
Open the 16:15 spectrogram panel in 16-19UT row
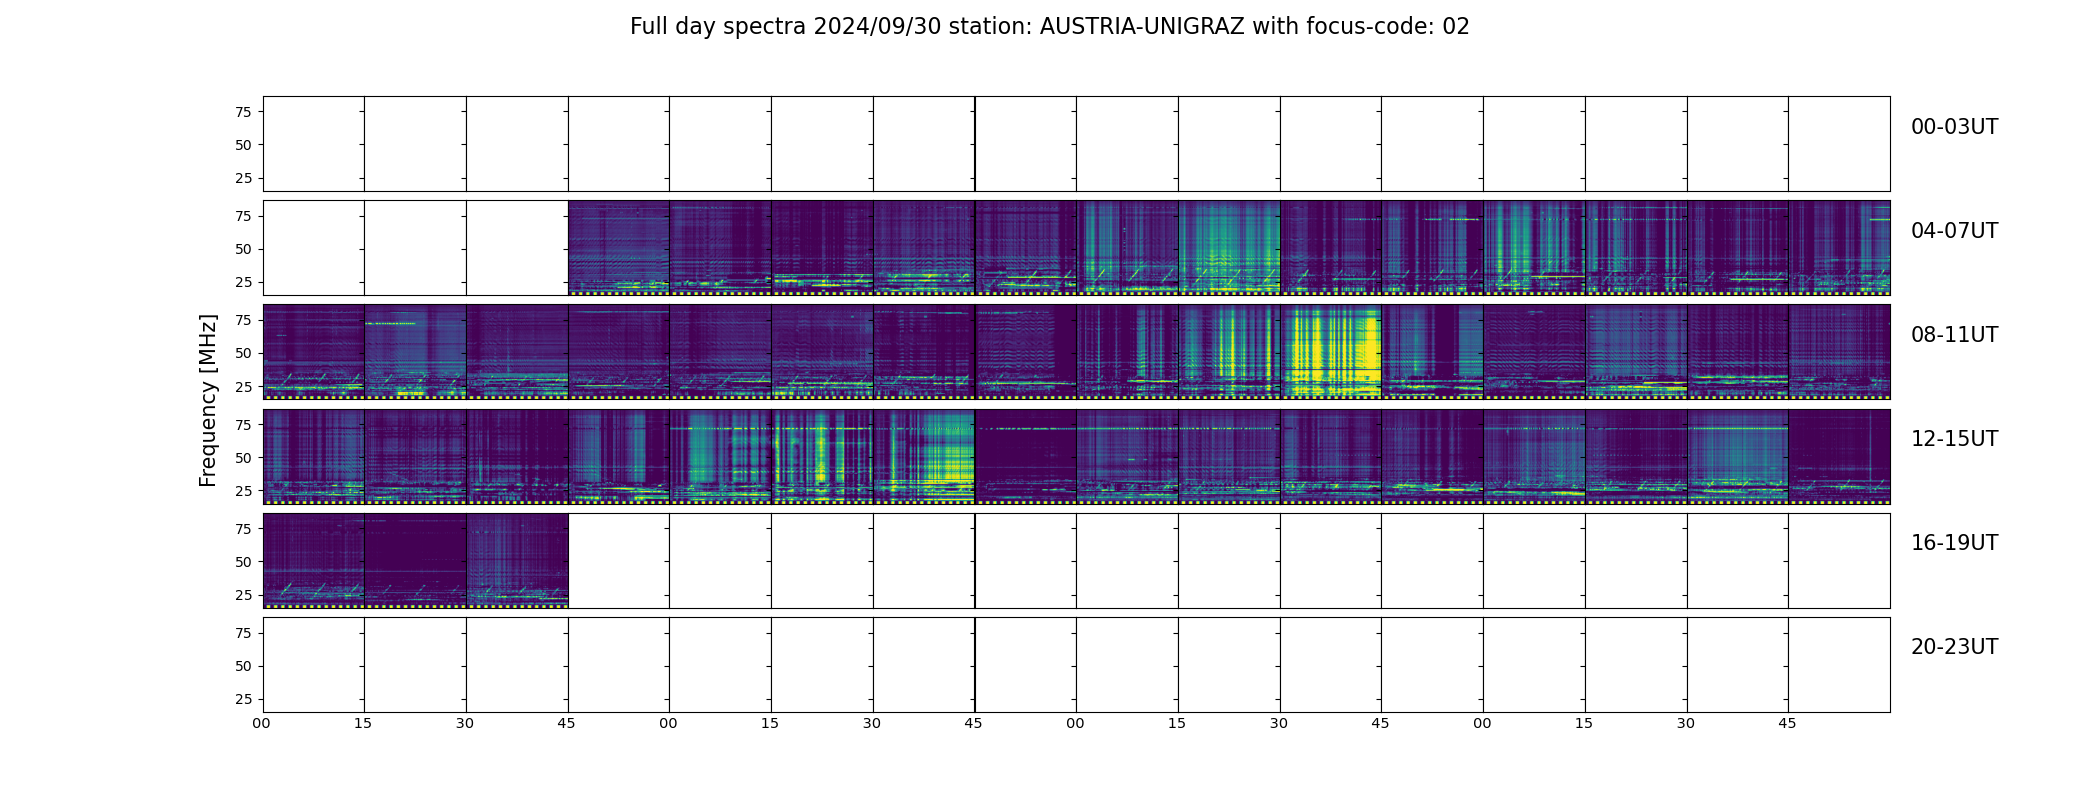tap(415, 560)
